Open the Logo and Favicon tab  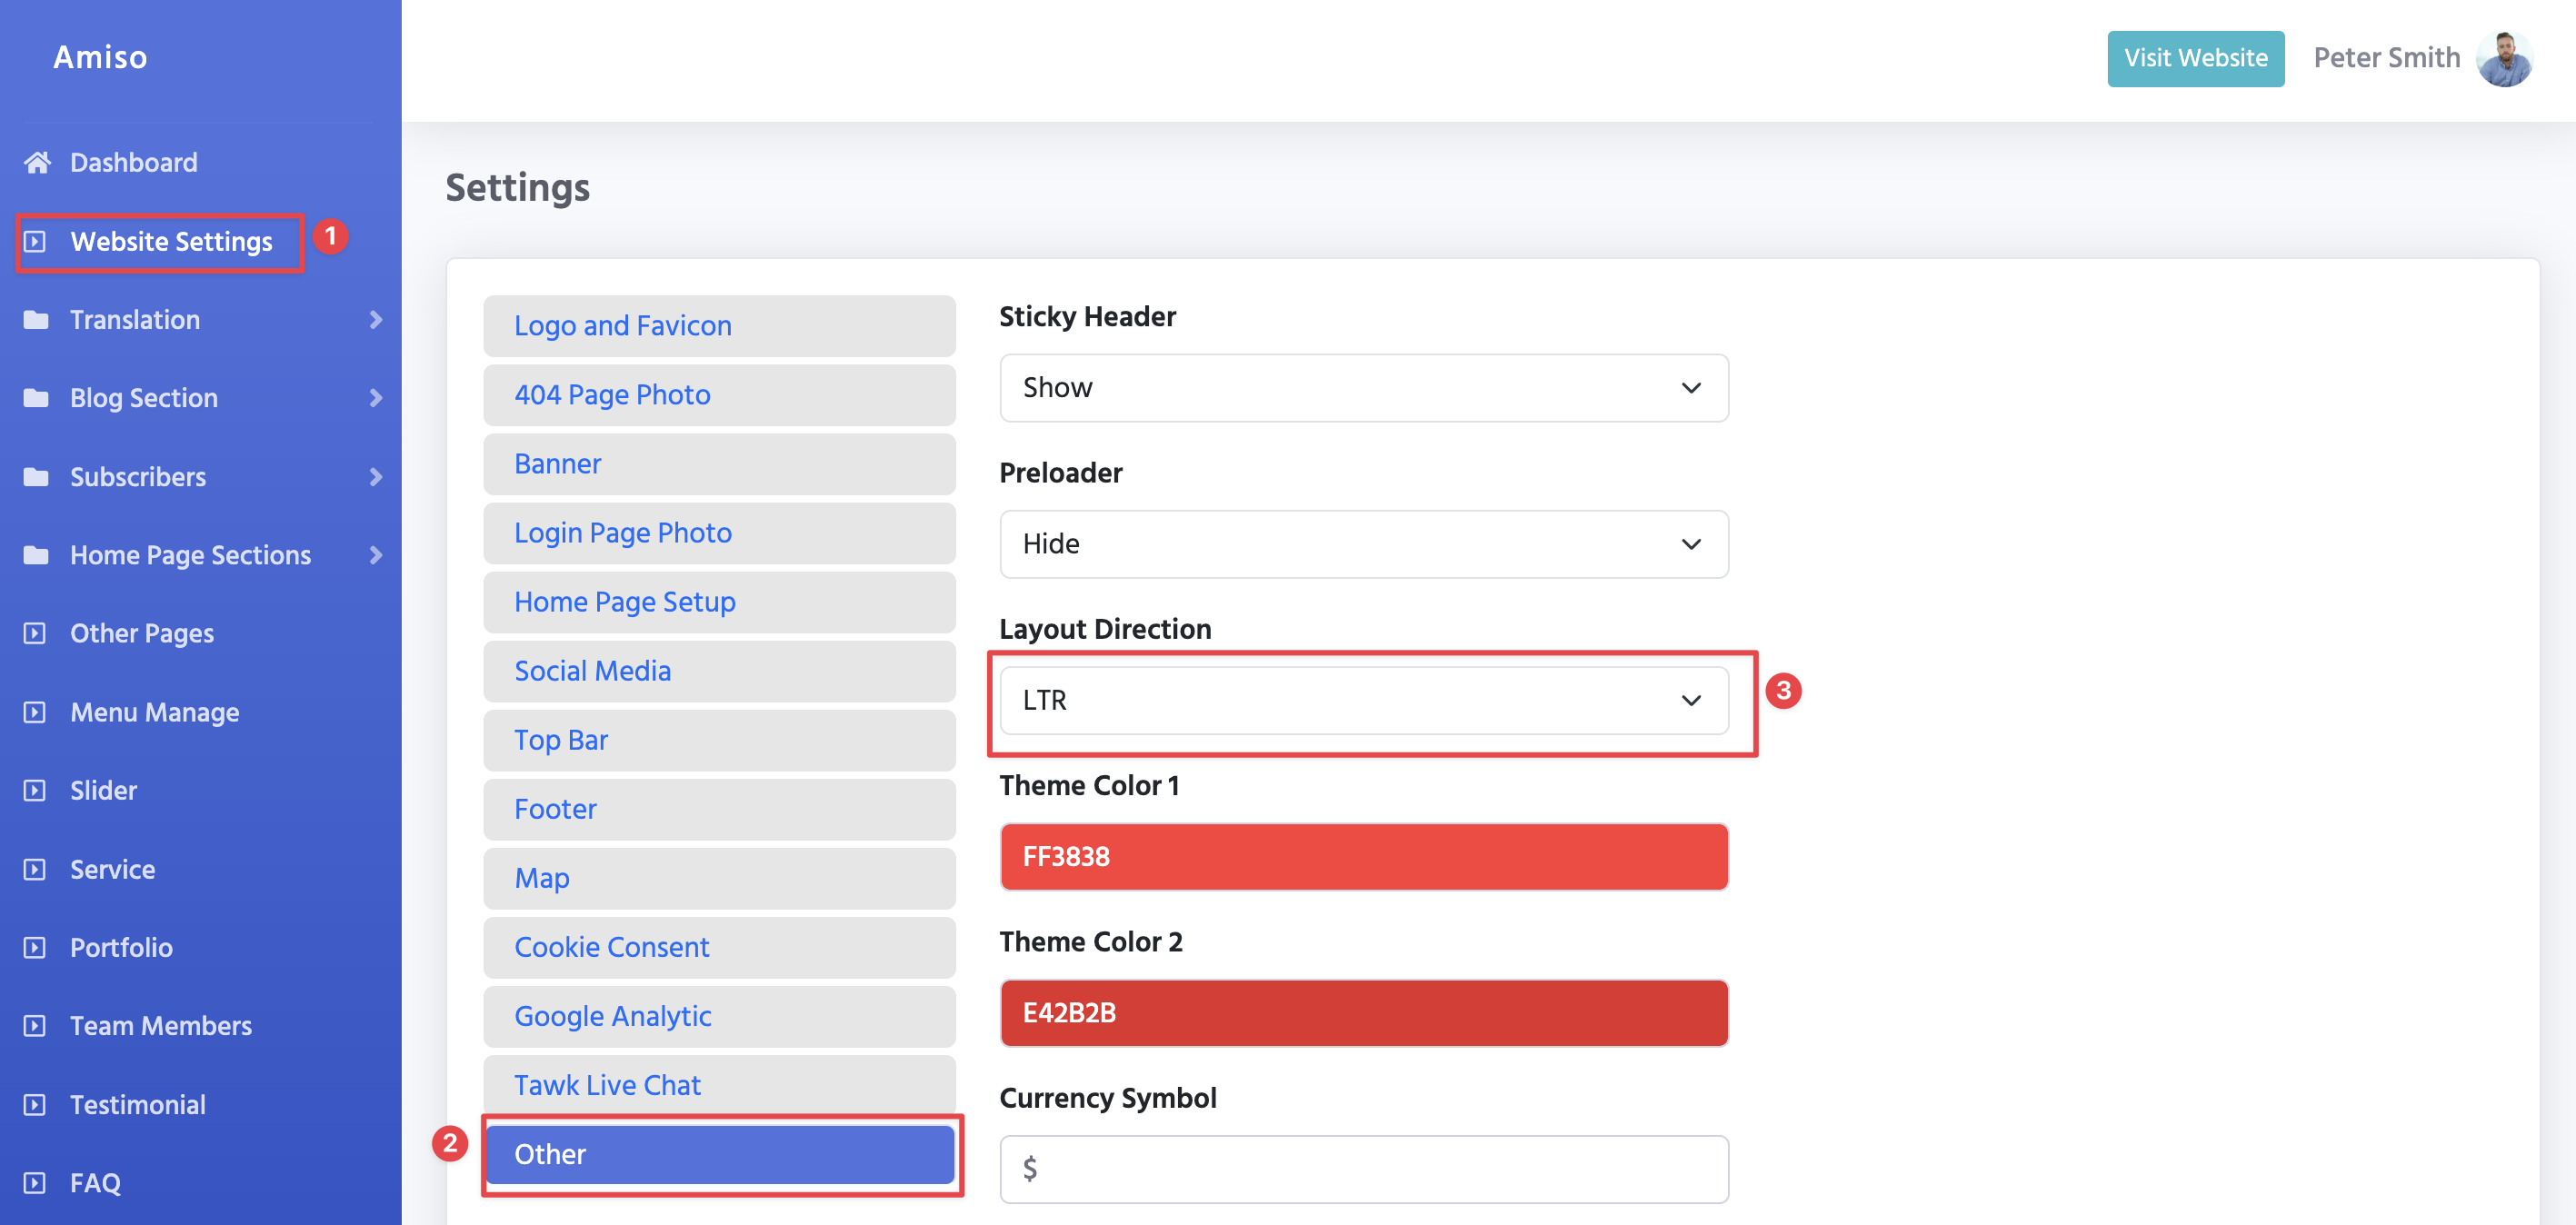719,326
